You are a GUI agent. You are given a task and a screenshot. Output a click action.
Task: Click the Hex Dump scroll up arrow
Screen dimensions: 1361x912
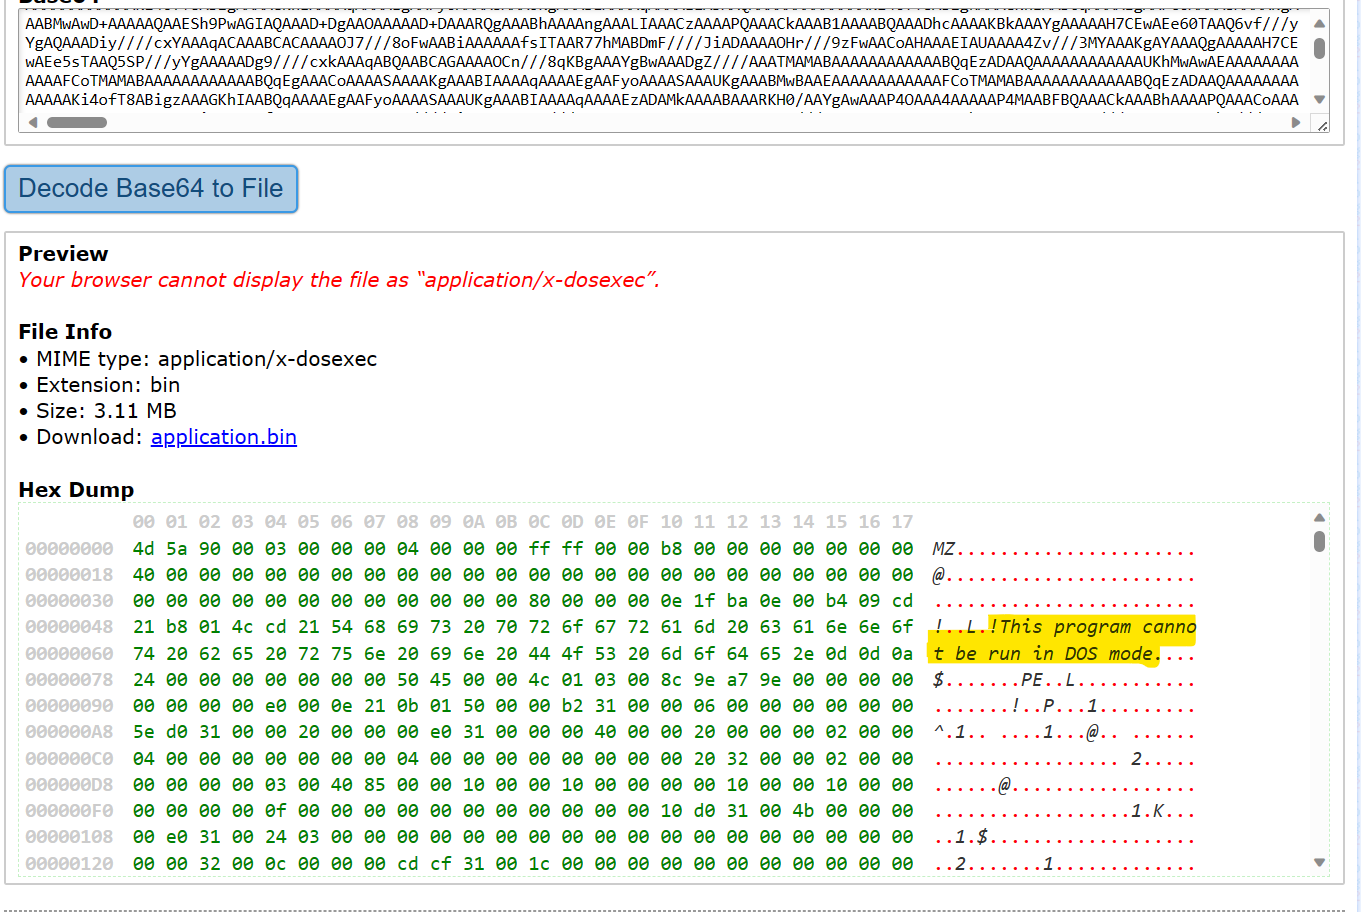point(1319,517)
